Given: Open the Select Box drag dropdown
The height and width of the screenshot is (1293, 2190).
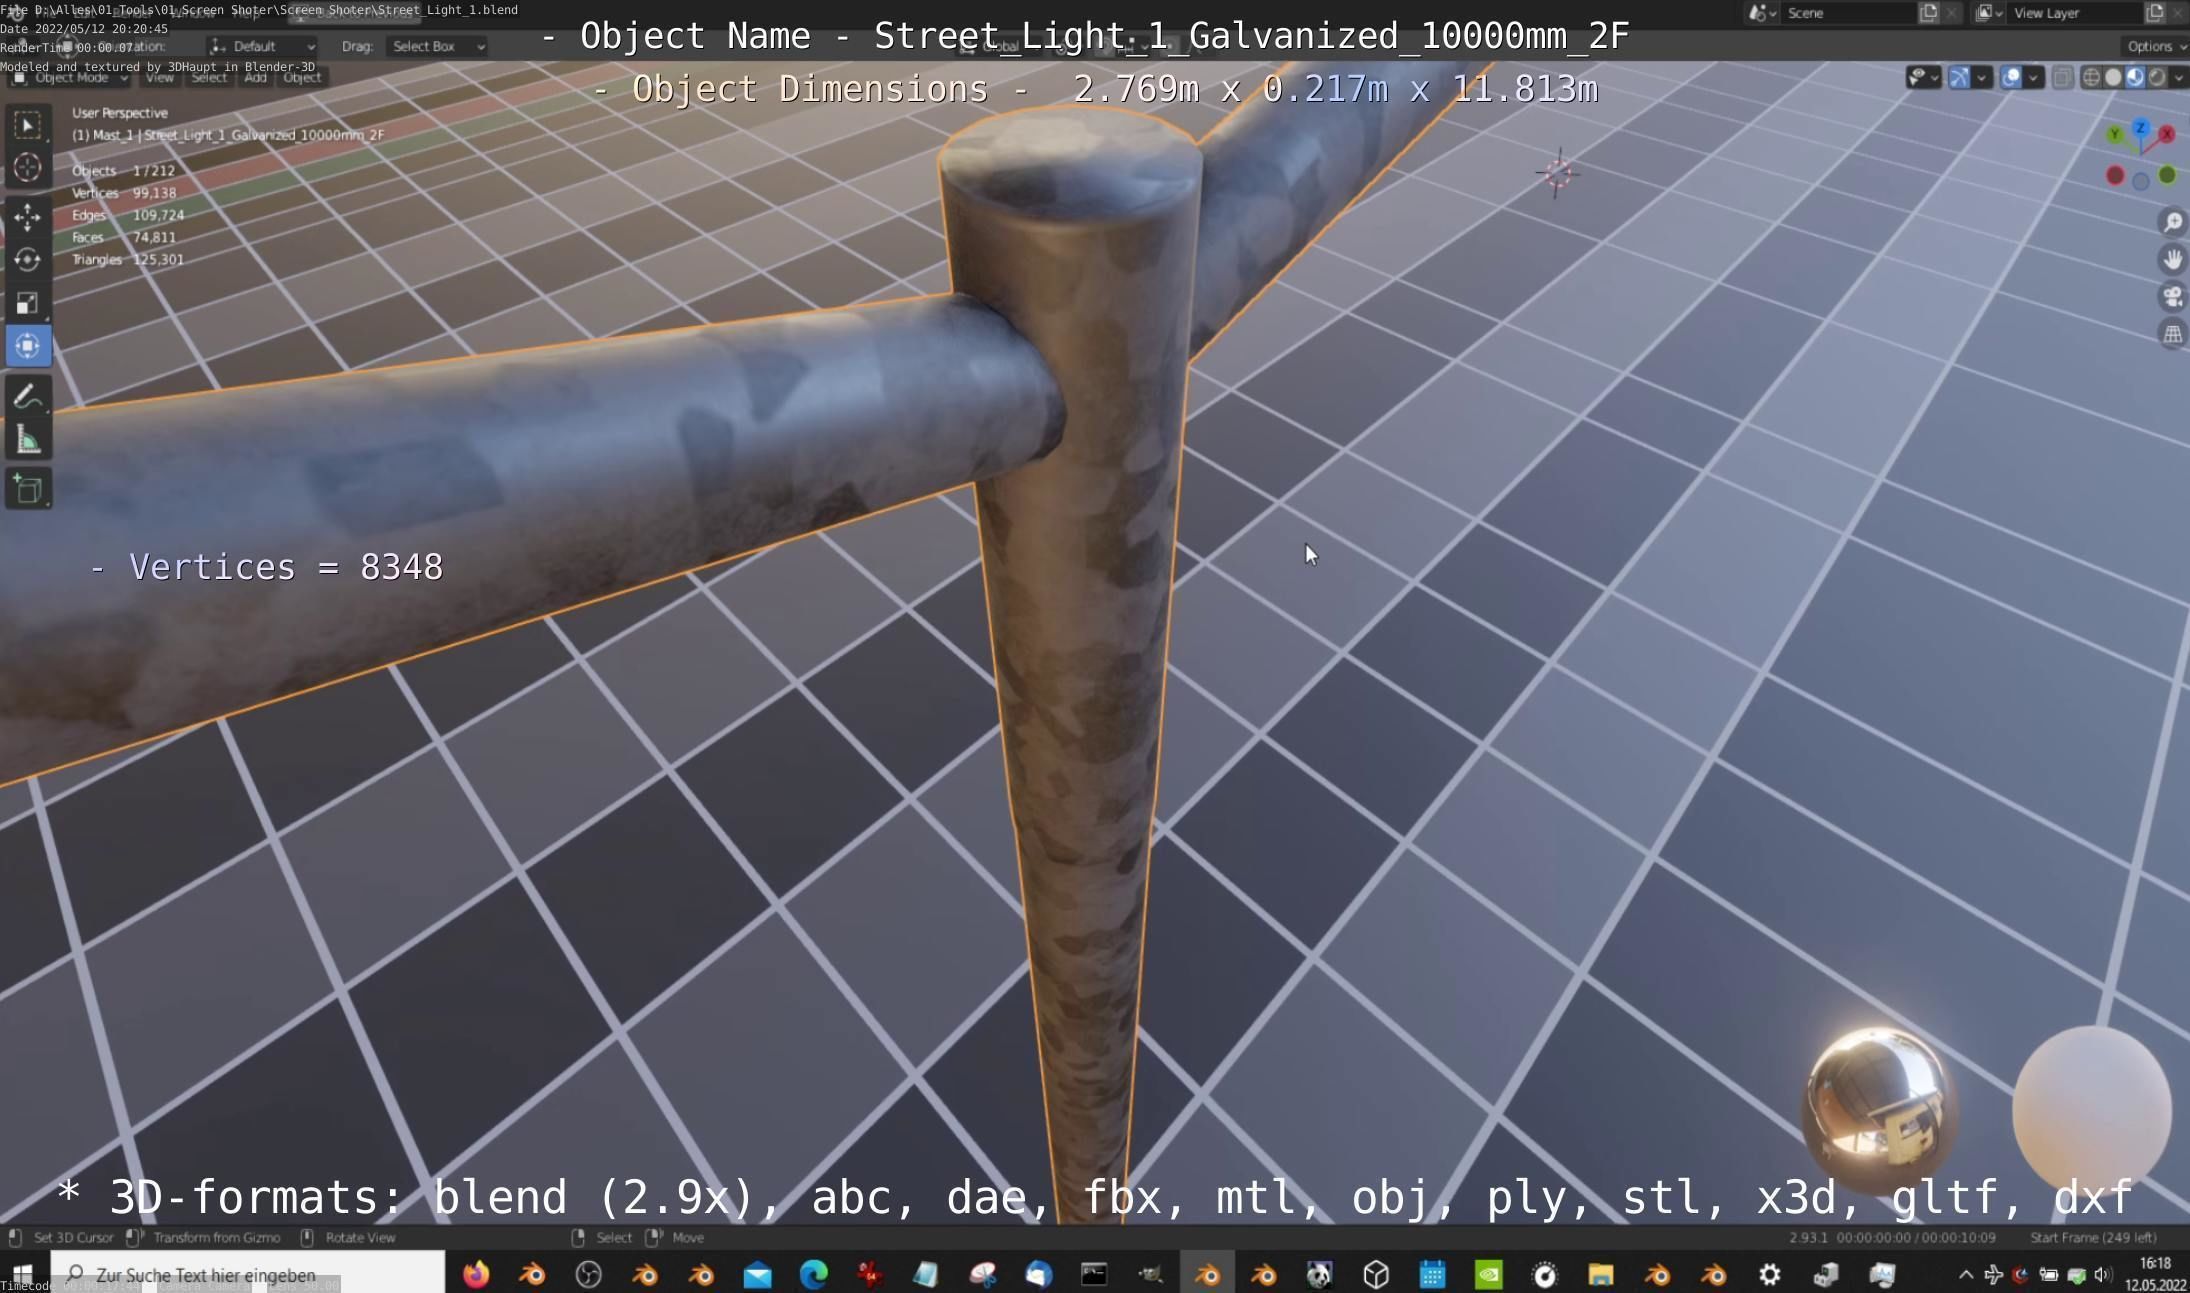Looking at the screenshot, I should [437, 47].
